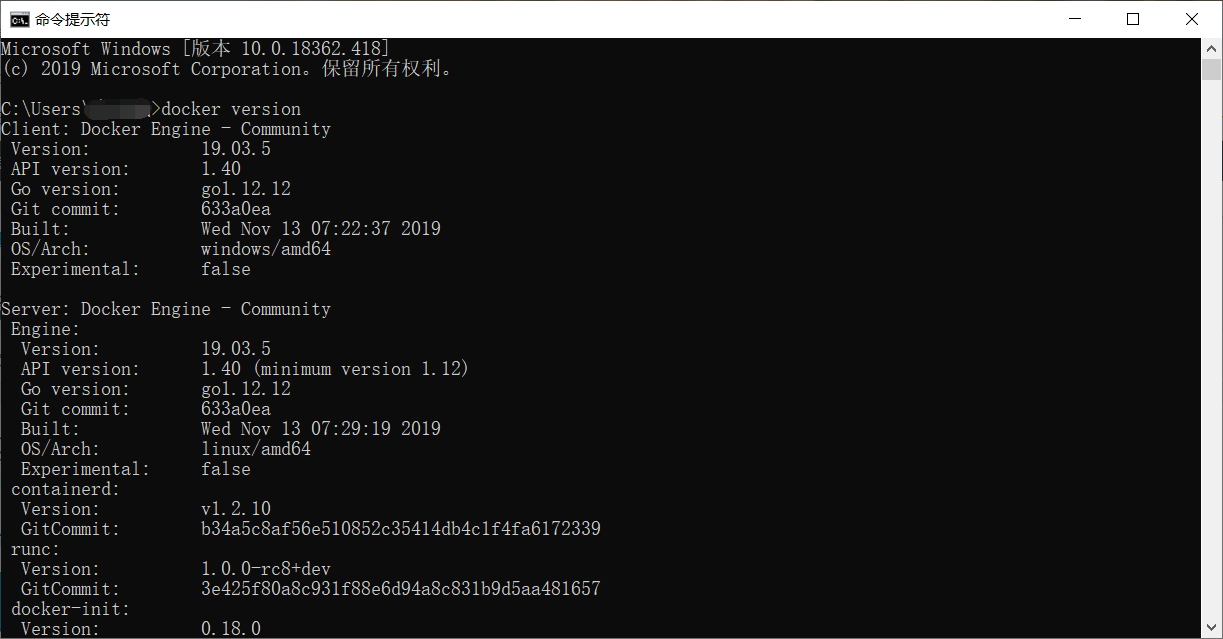Click the docker-init version '0.18.0'
The width and height of the screenshot is (1223, 639).
(231, 629)
